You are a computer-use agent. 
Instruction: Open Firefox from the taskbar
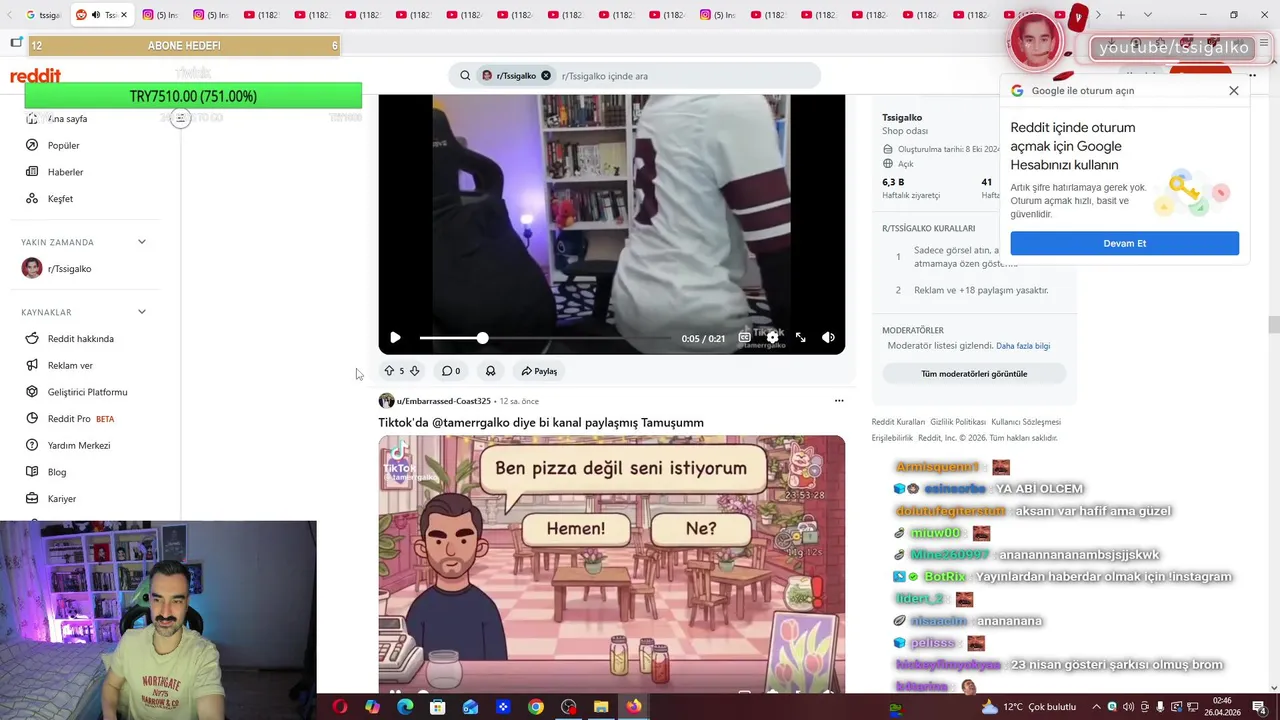click(634, 707)
